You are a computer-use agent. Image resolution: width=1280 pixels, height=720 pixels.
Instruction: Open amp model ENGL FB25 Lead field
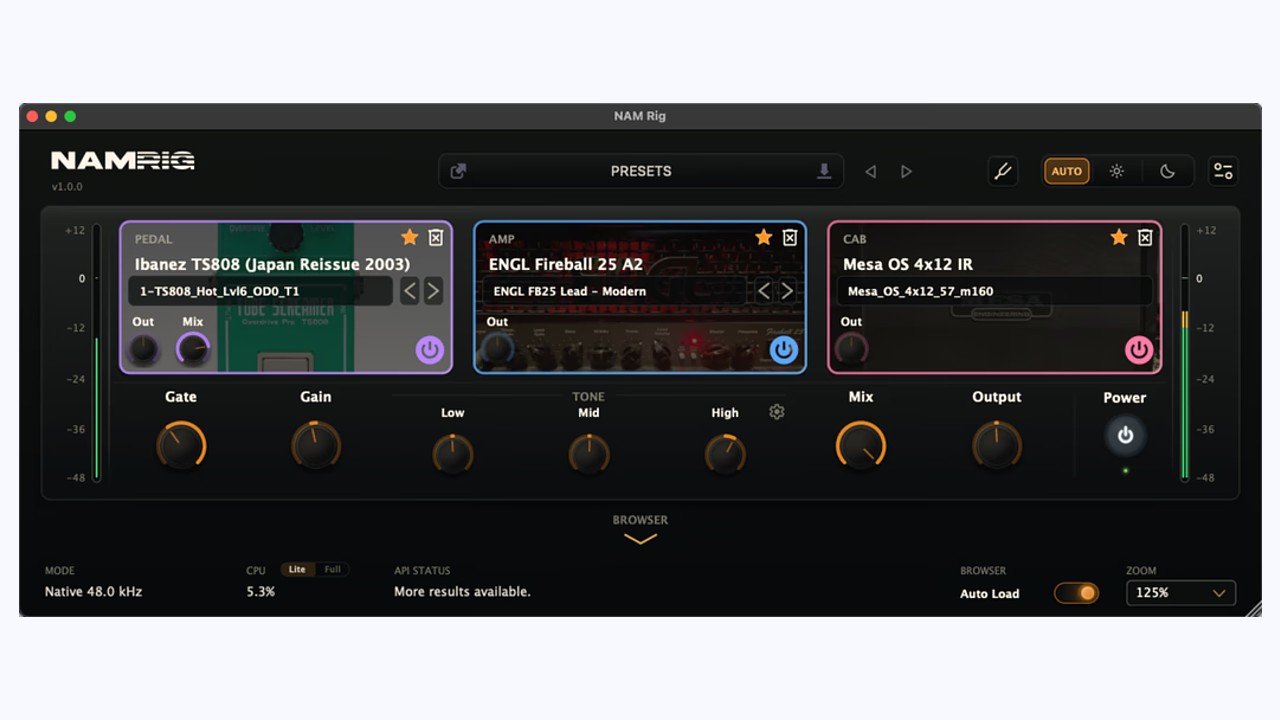(x=615, y=291)
